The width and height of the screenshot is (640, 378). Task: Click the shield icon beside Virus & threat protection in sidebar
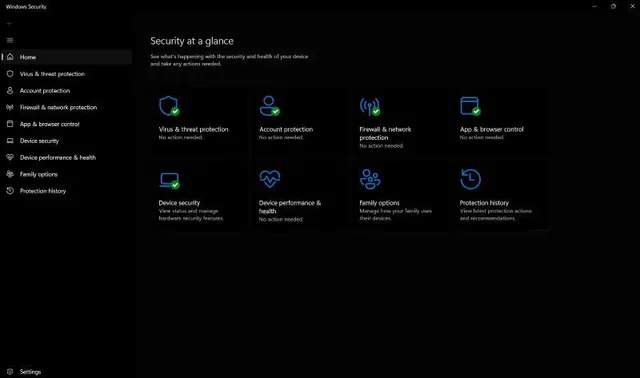[x=10, y=74]
